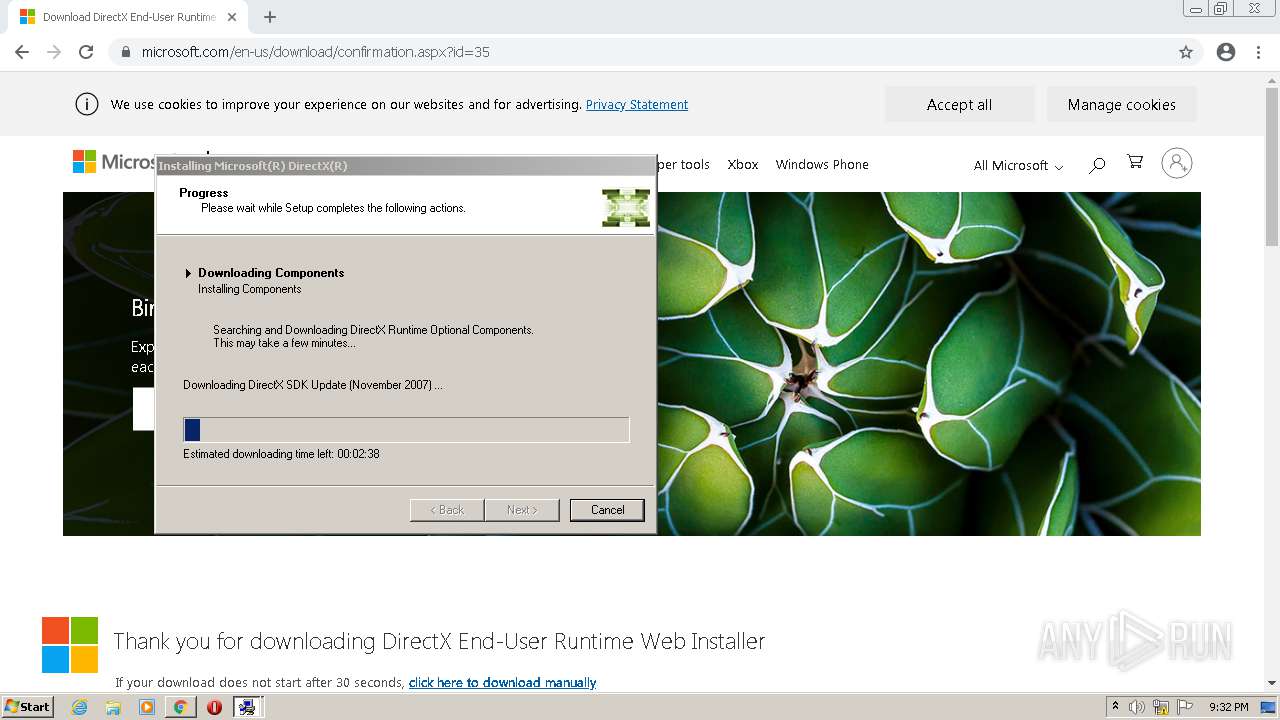Click the 'Installing Components' step text

(249, 289)
